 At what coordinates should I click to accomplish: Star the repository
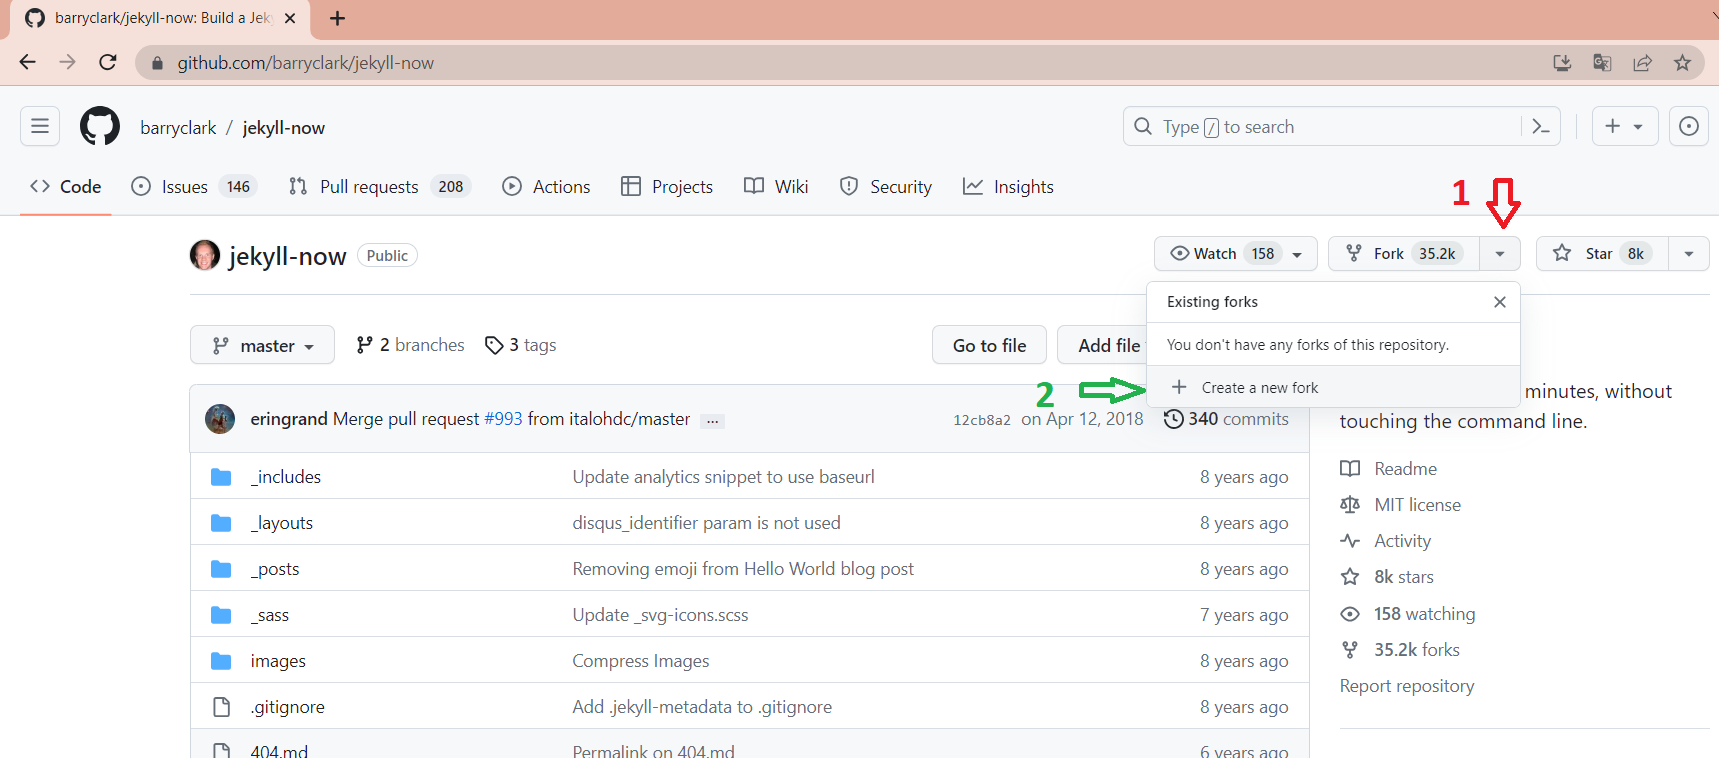click(1602, 254)
